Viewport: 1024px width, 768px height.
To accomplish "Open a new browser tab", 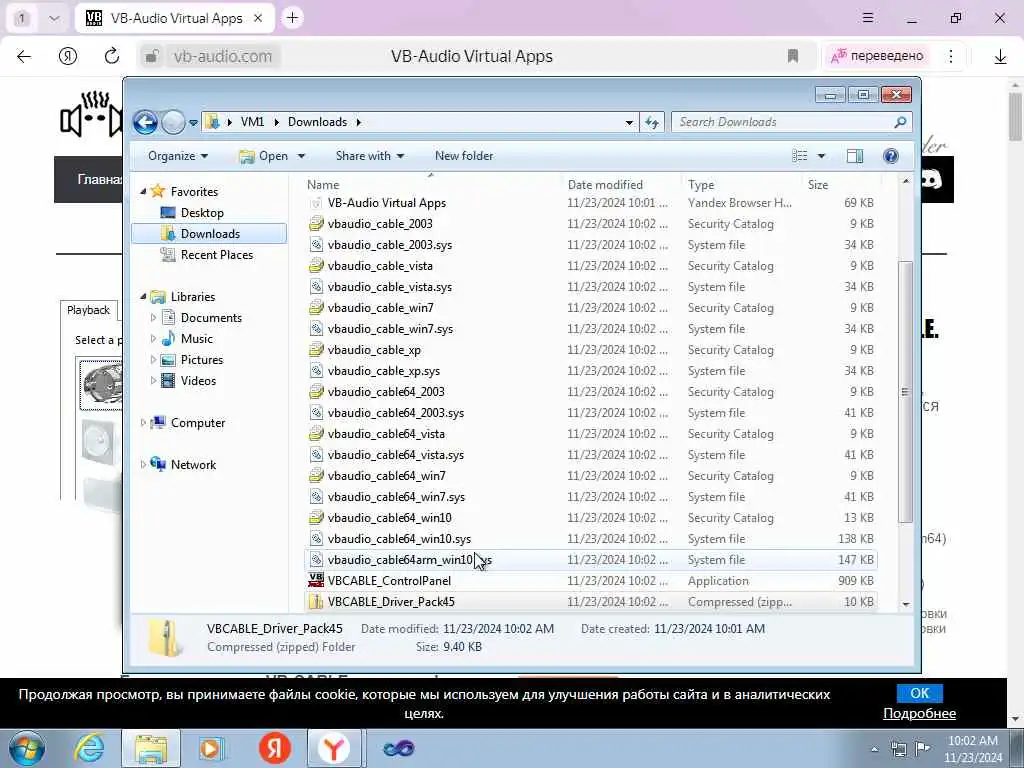I will pyautogui.click(x=292, y=18).
